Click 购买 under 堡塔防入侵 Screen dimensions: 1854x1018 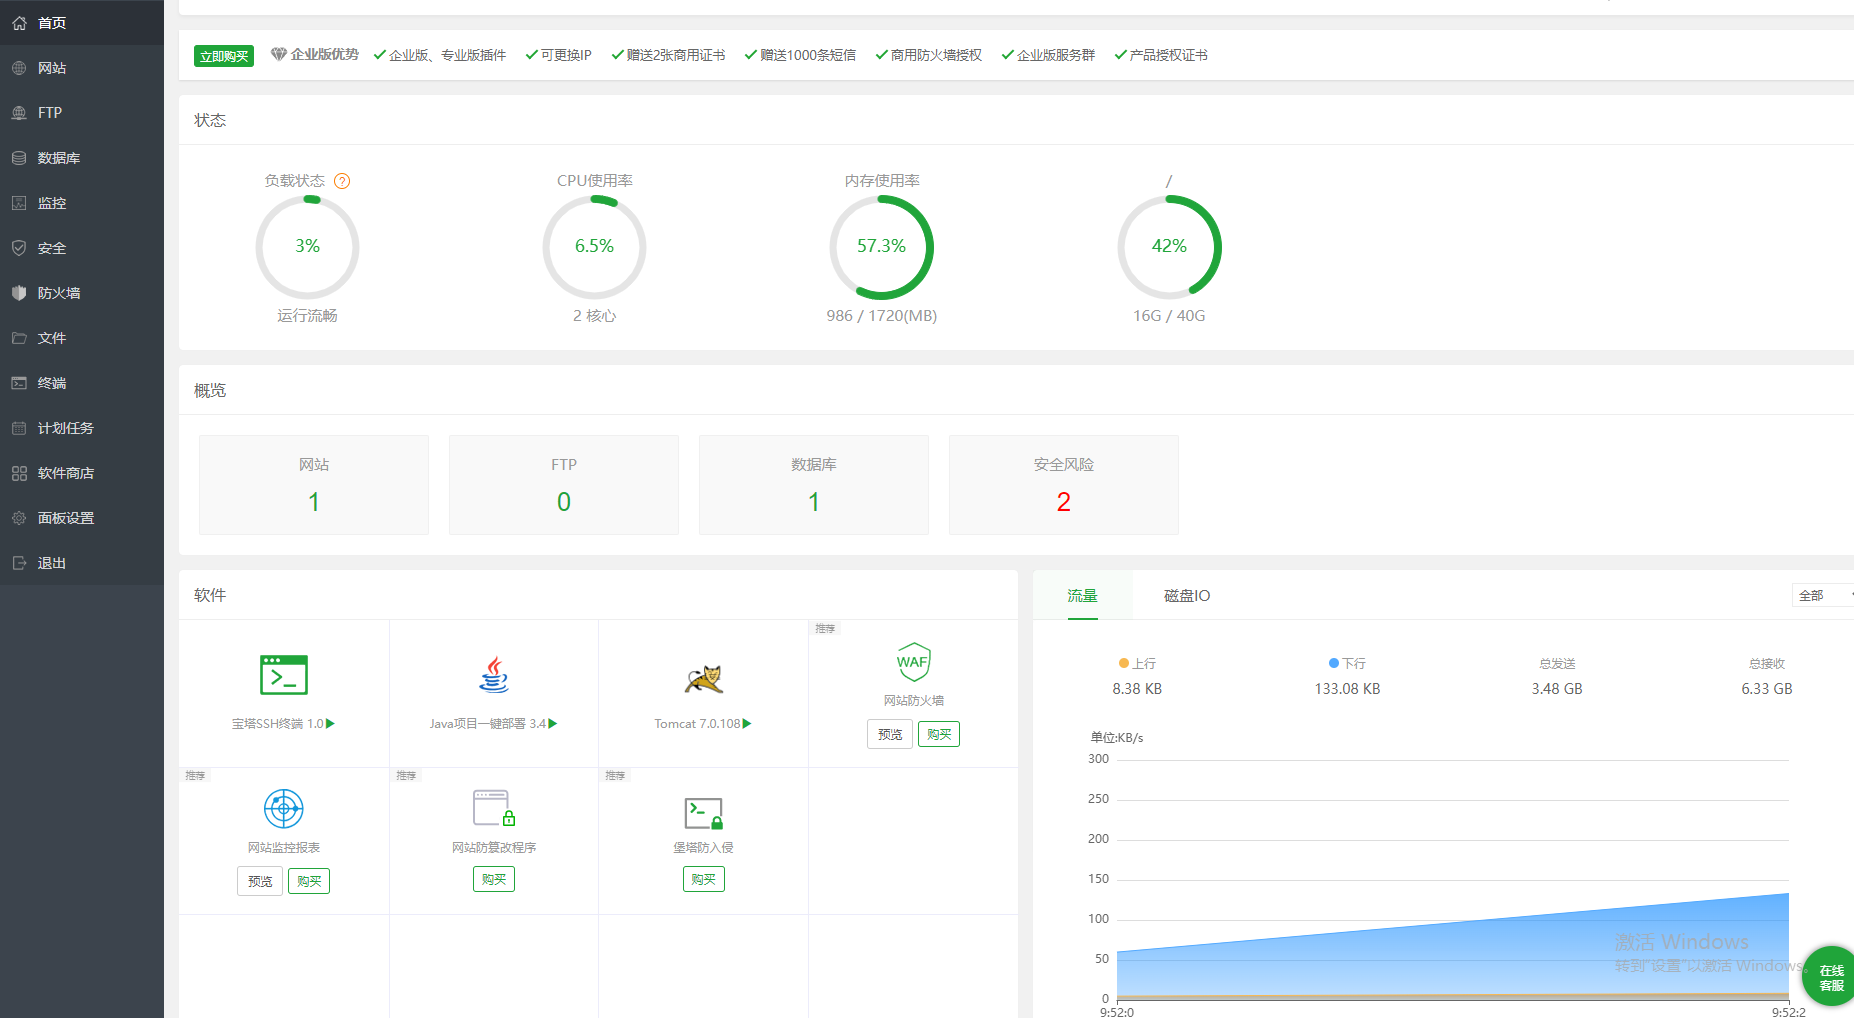click(704, 879)
